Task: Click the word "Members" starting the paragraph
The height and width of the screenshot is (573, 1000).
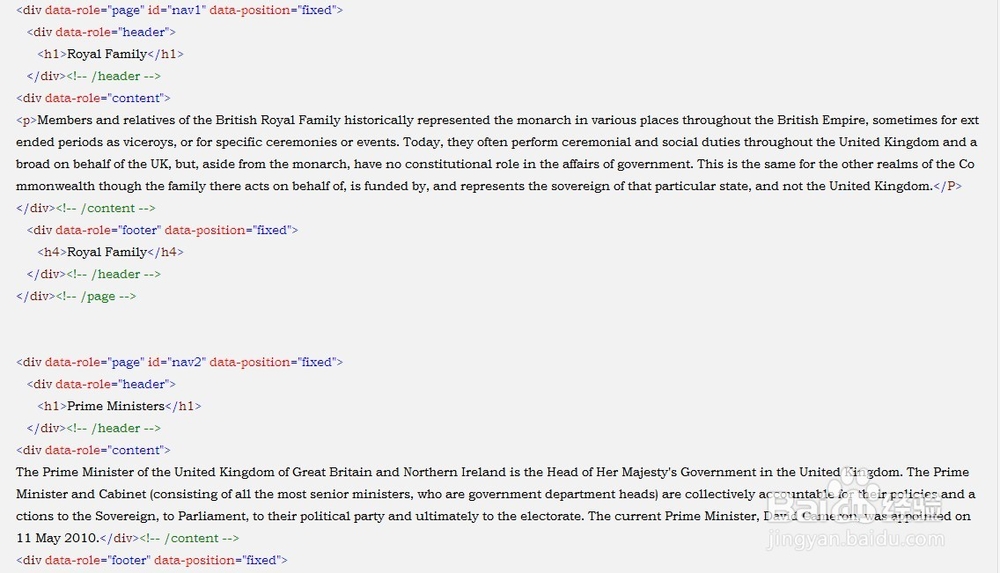Action: tap(65, 120)
